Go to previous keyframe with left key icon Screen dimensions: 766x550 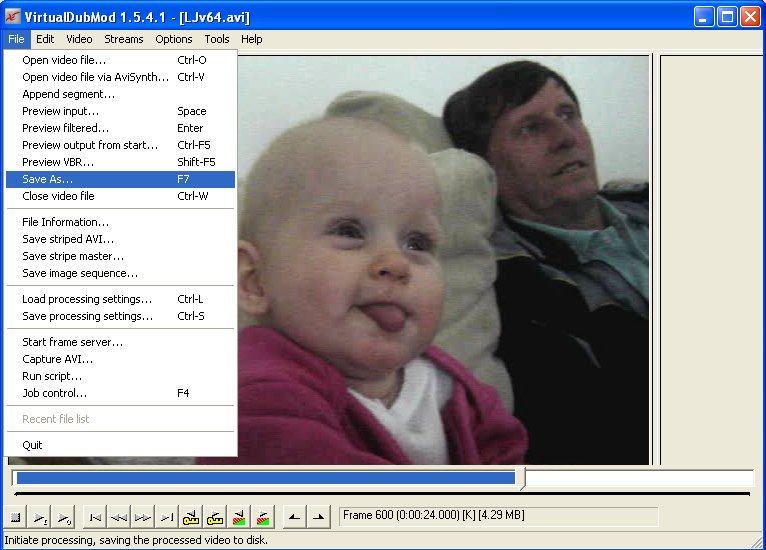coord(191,517)
